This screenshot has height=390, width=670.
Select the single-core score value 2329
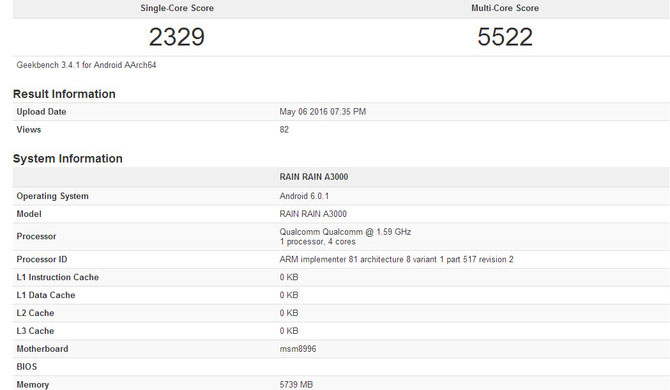(x=177, y=37)
